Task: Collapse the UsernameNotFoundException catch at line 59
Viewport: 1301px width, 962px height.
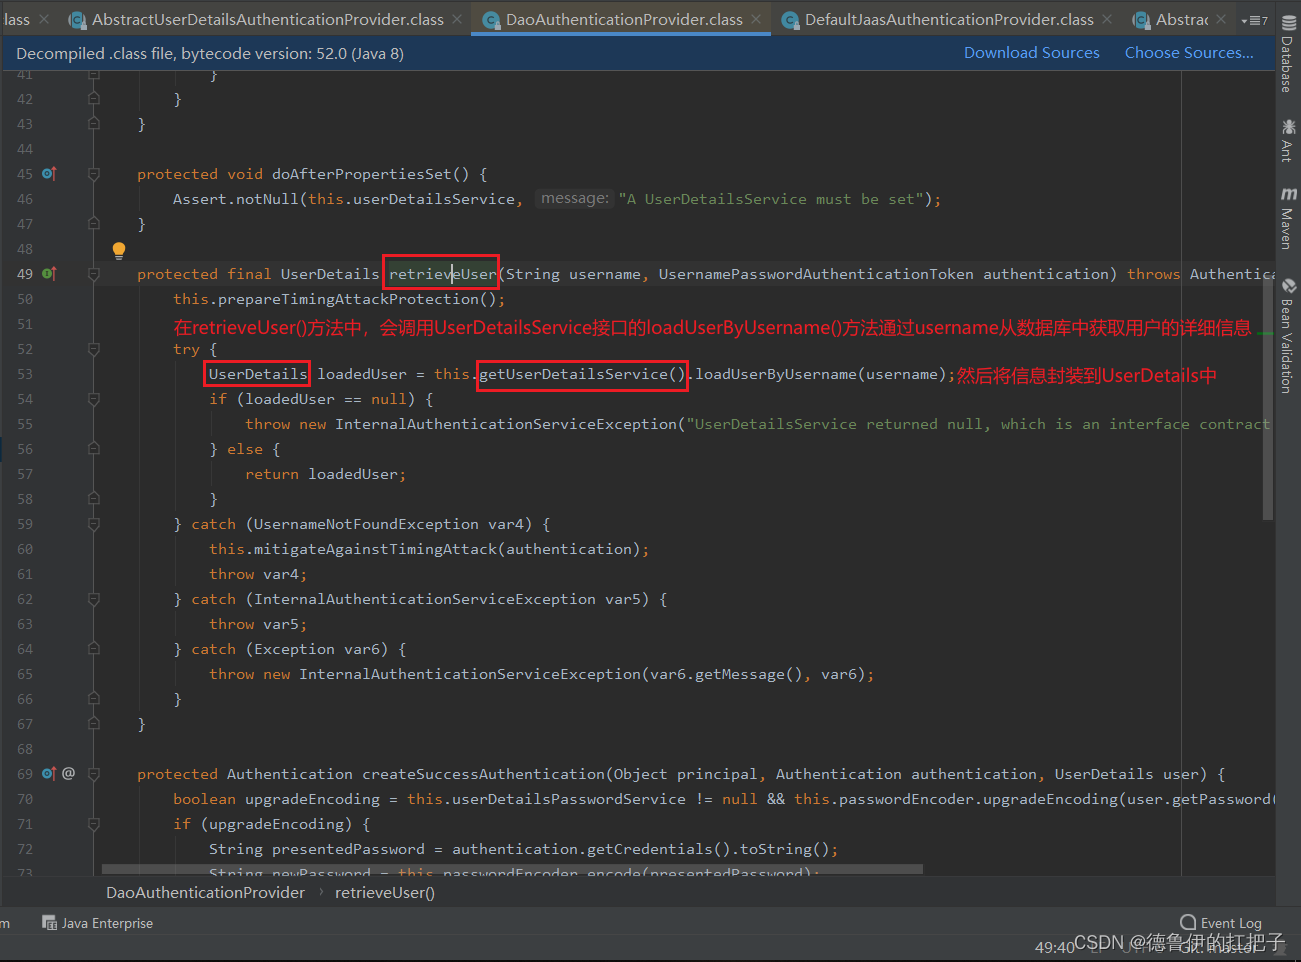Action: [94, 524]
